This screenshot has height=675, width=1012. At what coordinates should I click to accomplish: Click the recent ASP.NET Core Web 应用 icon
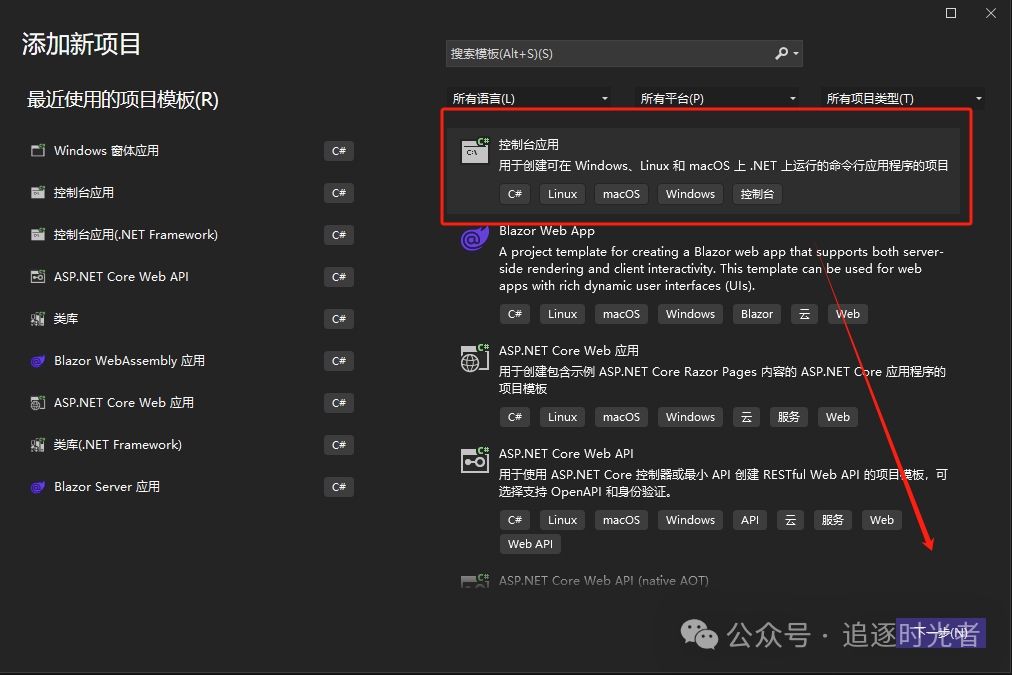[x=38, y=403]
